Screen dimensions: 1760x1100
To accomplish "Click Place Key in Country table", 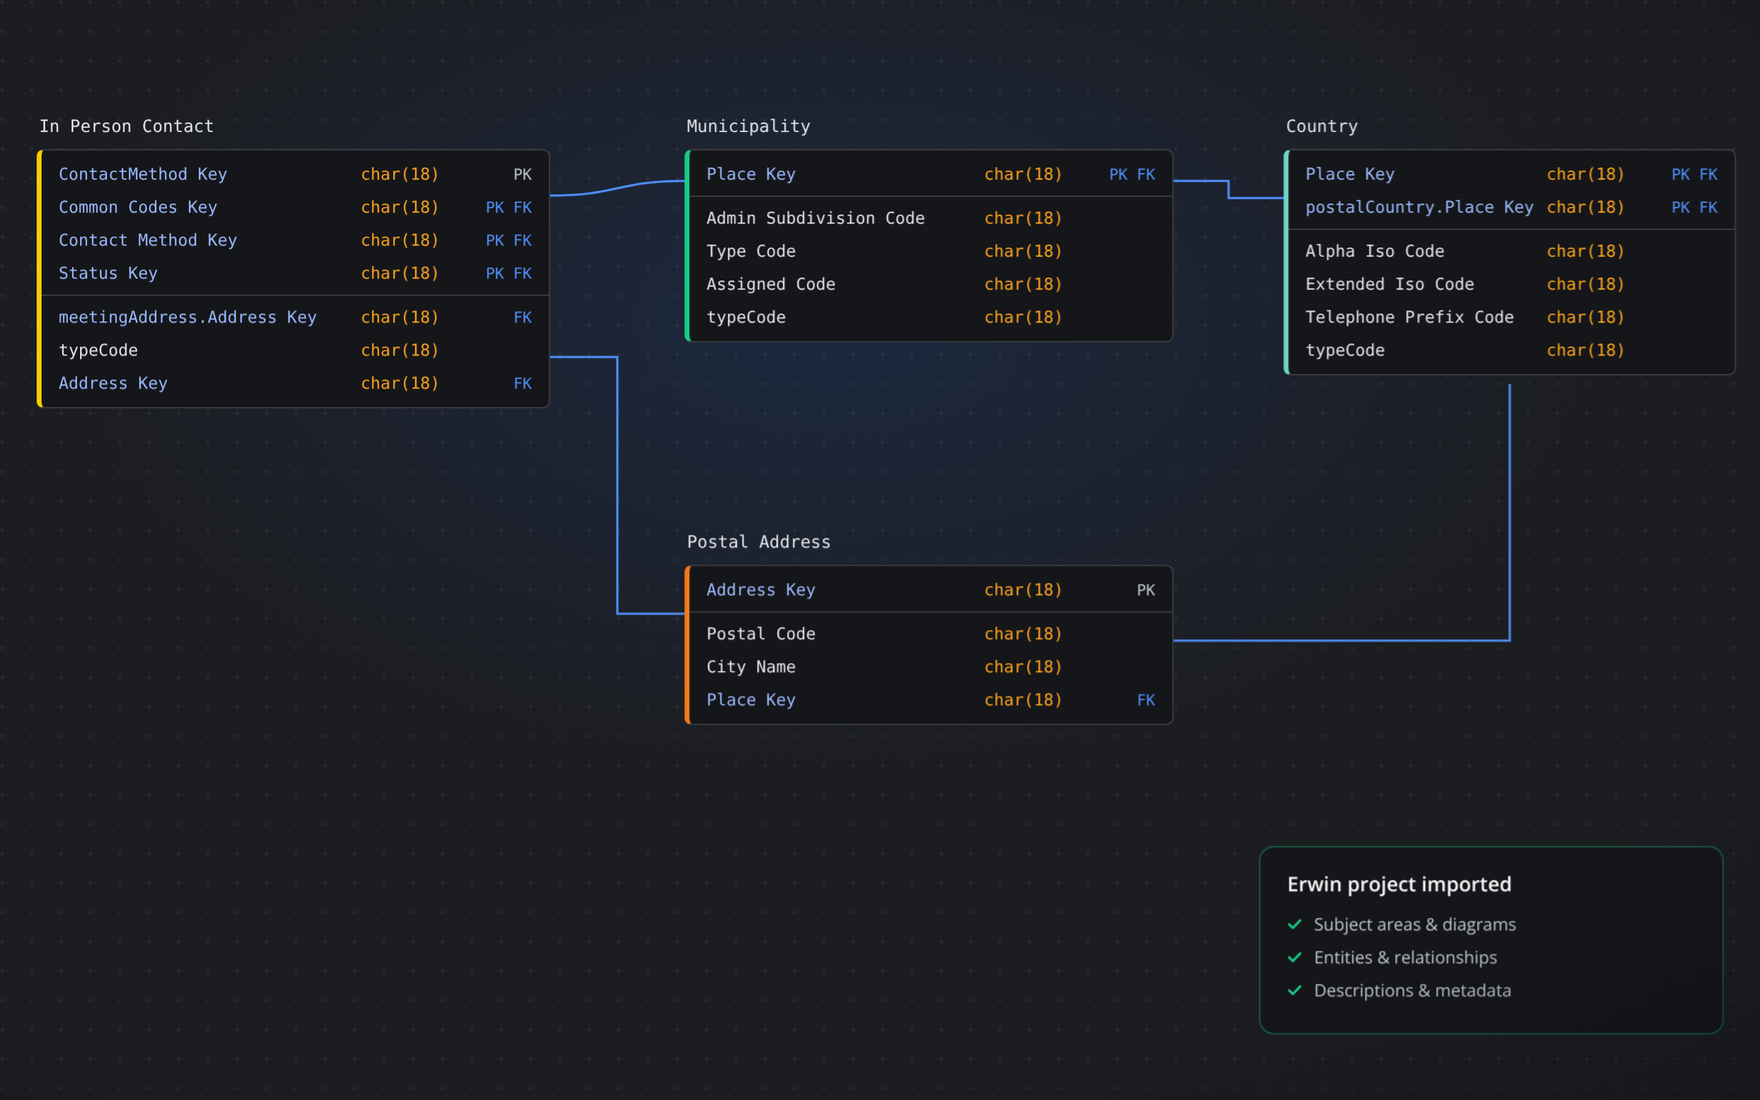I will [x=1511, y=174].
